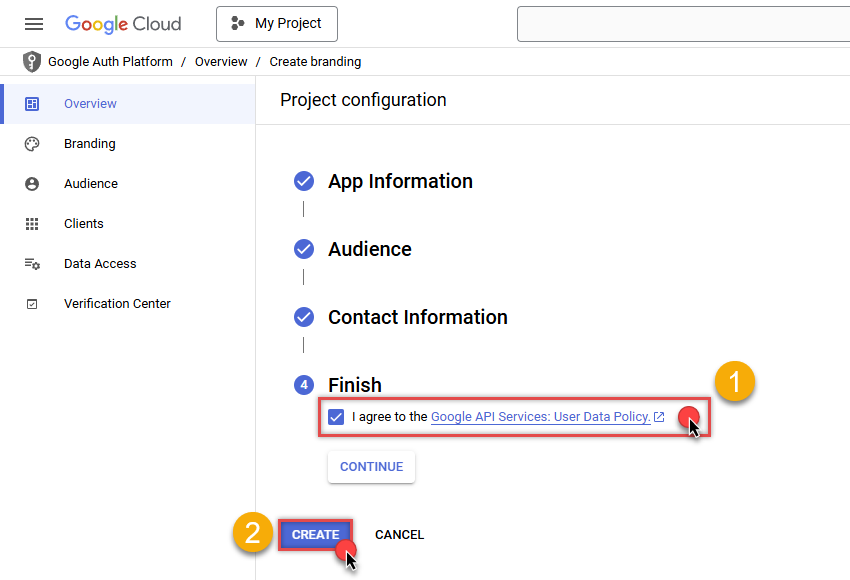
Task: Open Data Access in the sidebar
Action: (x=129, y=264)
